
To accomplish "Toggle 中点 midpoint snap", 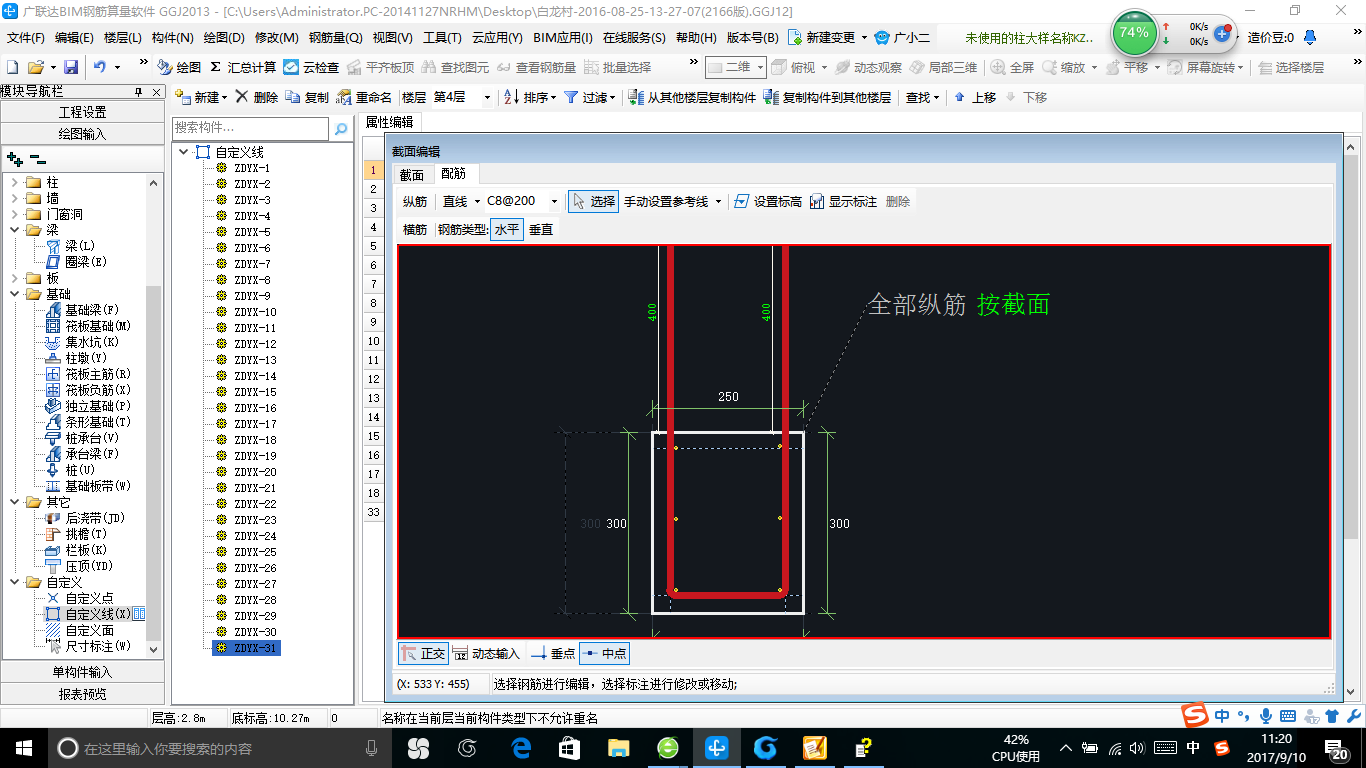I will tap(604, 653).
